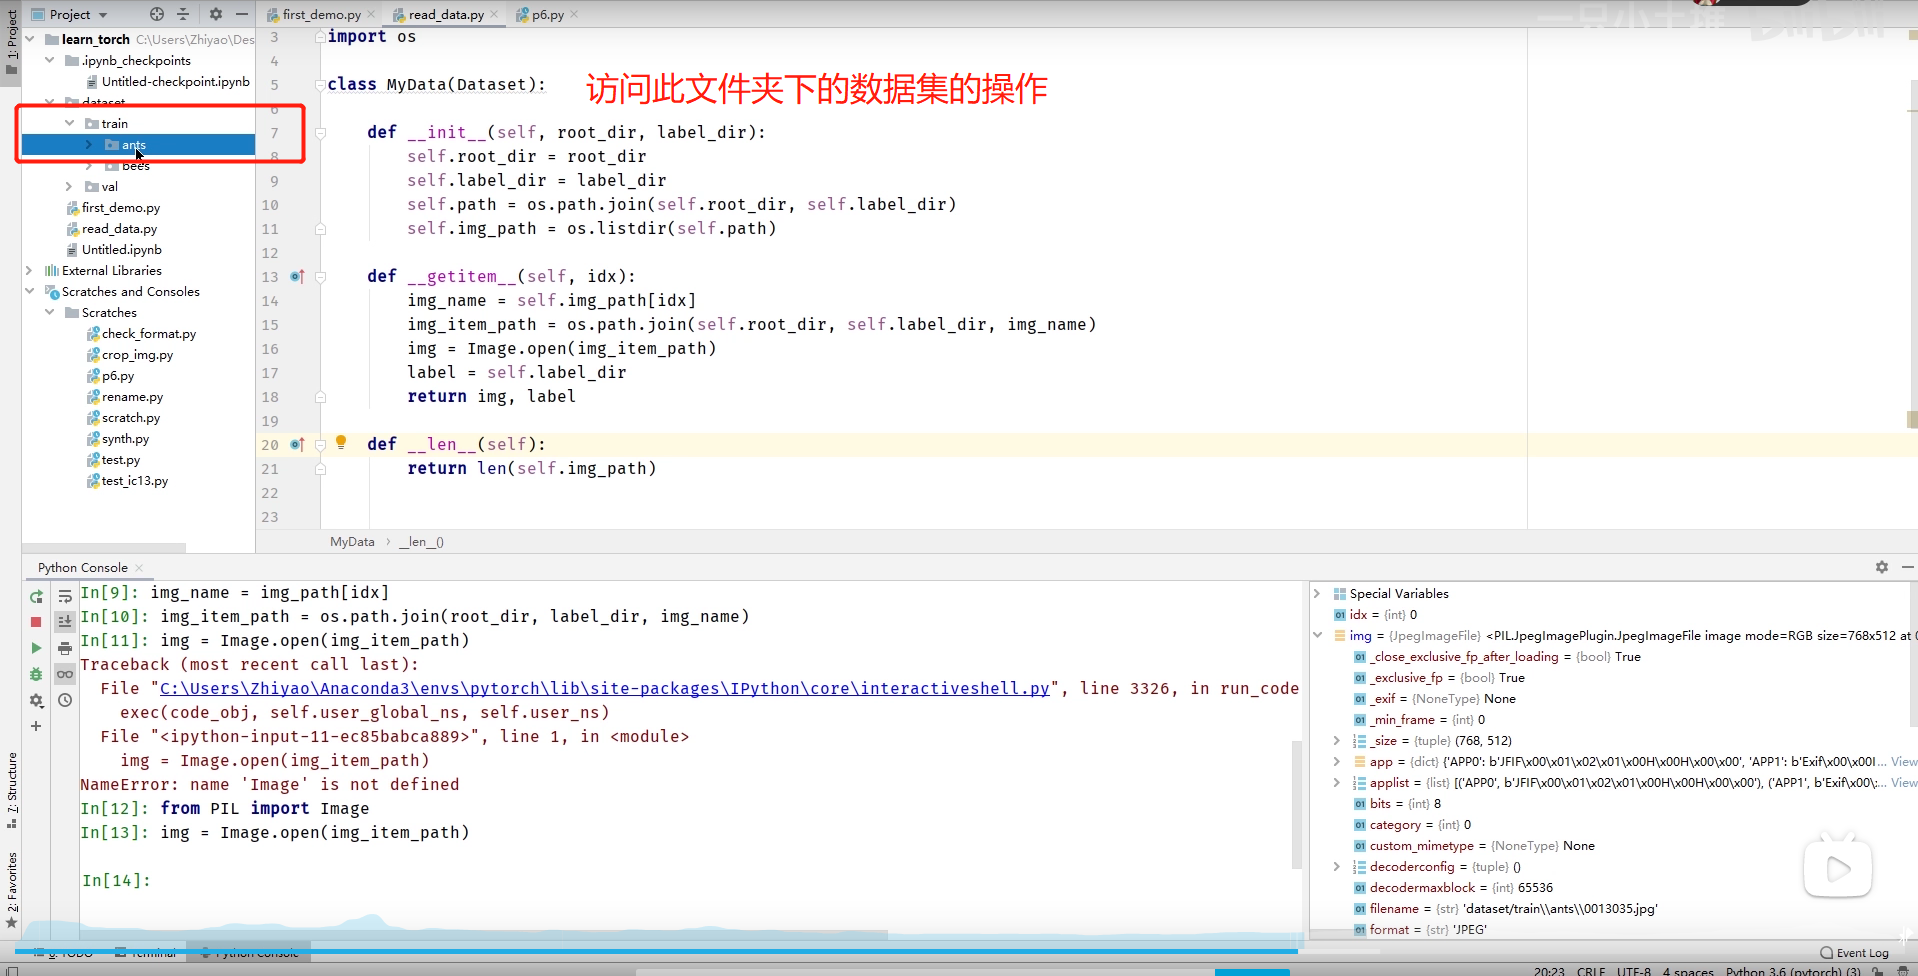
Task: Open Python Console panel settings gear
Action: pyautogui.click(x=1882, y=567)
